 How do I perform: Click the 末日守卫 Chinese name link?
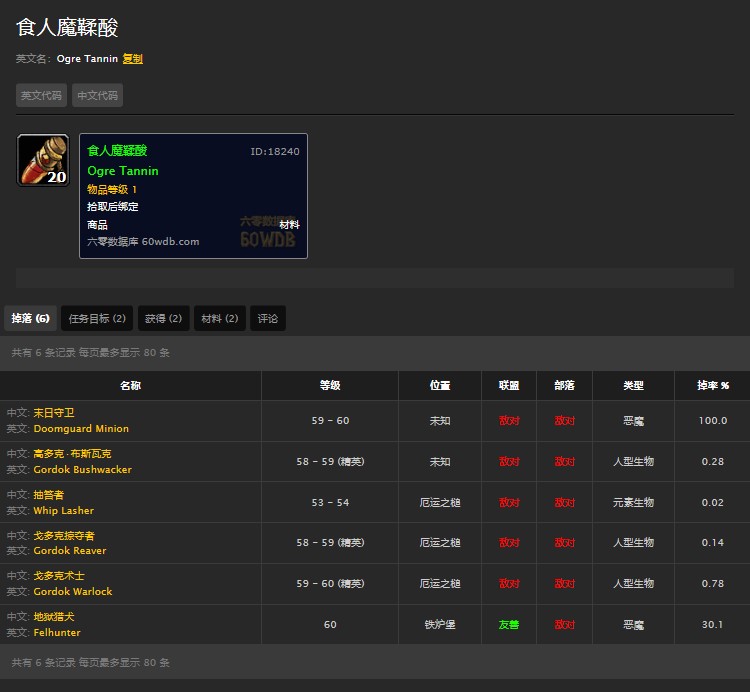[54, 413]
